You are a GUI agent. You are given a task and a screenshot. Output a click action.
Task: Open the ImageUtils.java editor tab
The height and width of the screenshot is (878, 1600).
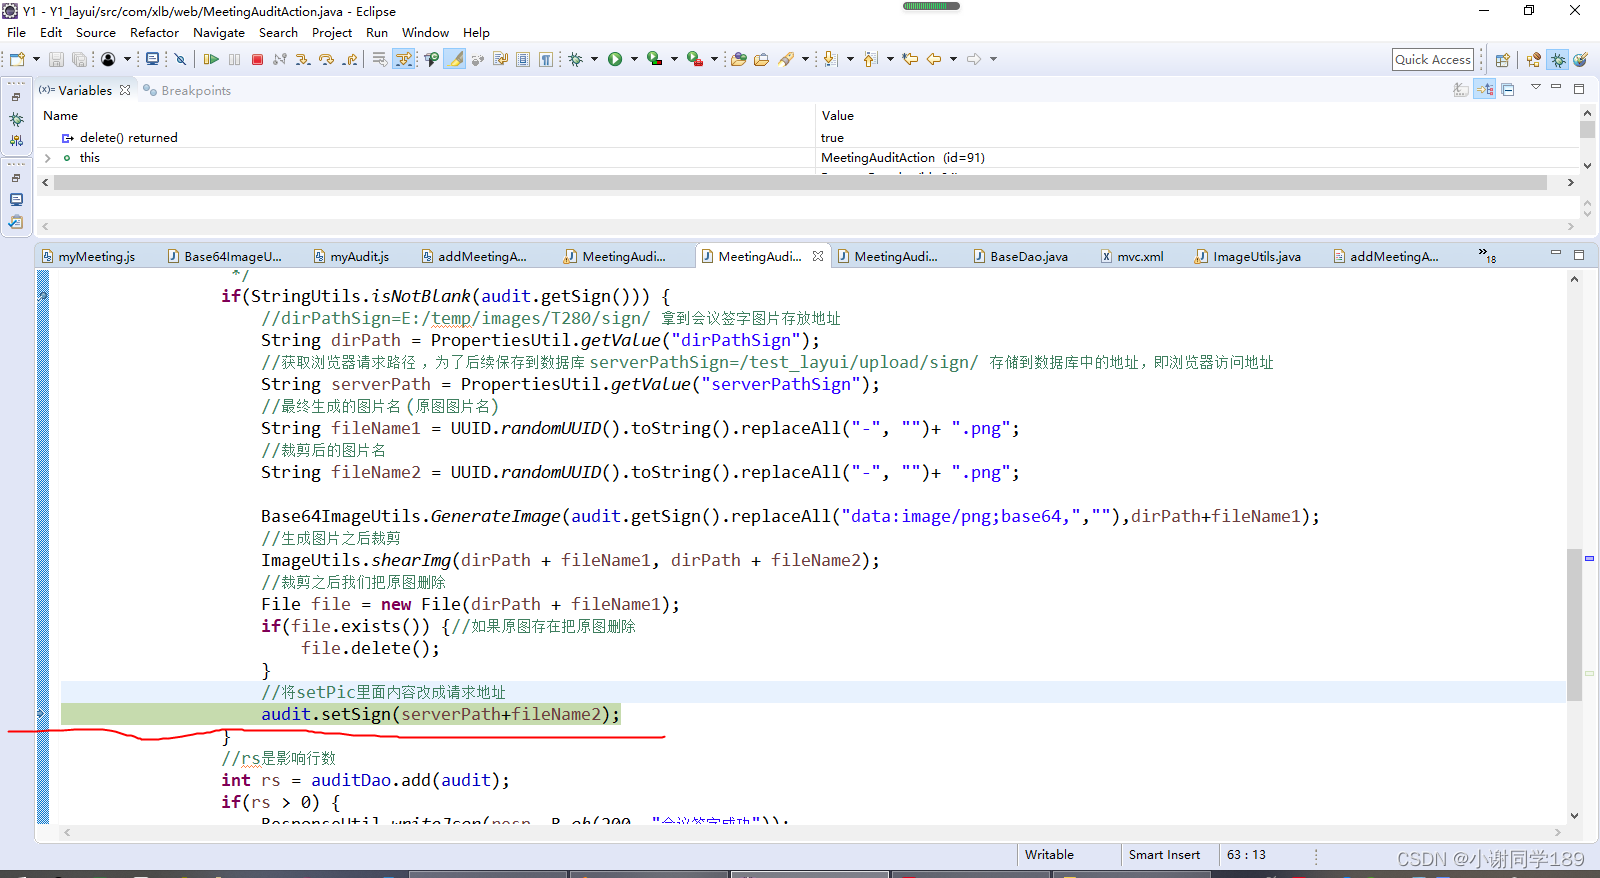click(x=1247, y=256)
